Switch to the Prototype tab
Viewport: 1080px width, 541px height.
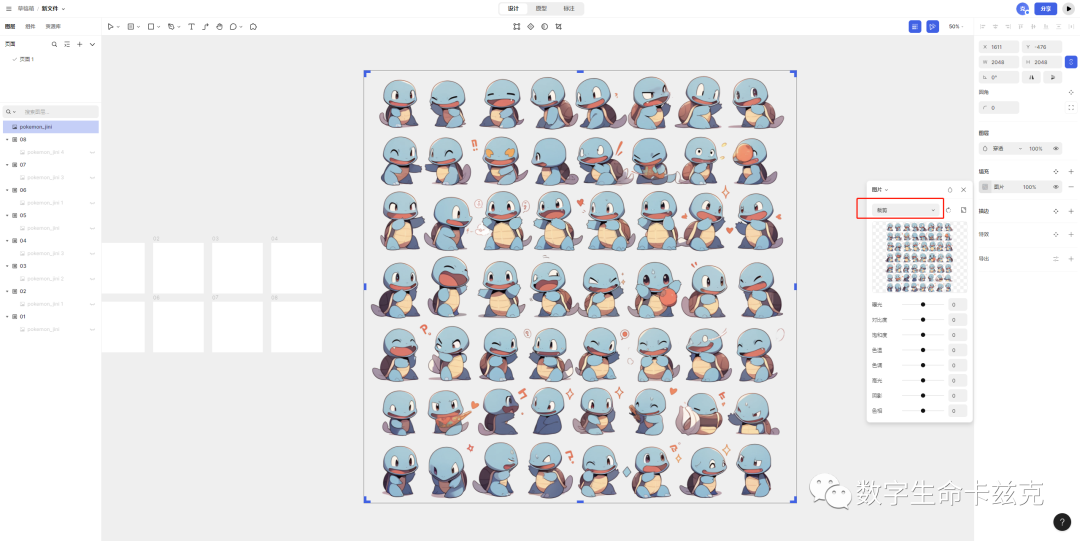541,8
